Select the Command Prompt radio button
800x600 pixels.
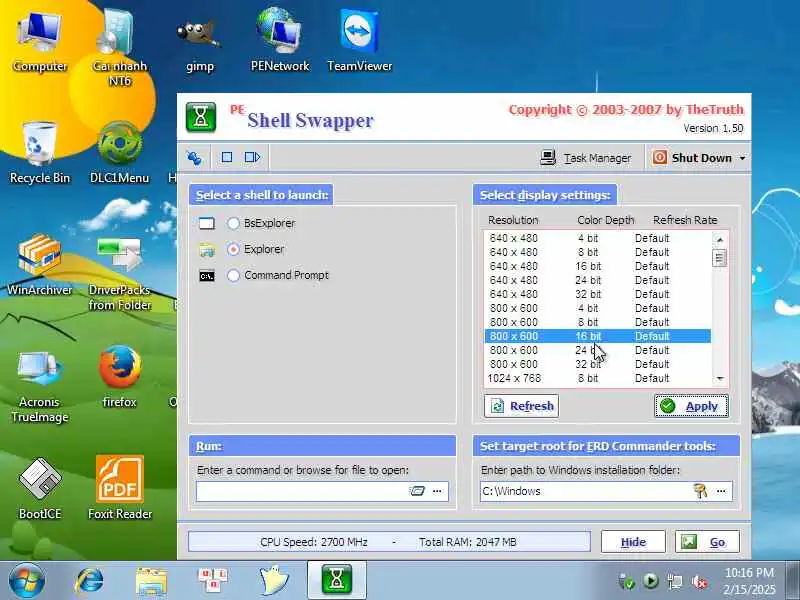point(233,275)
